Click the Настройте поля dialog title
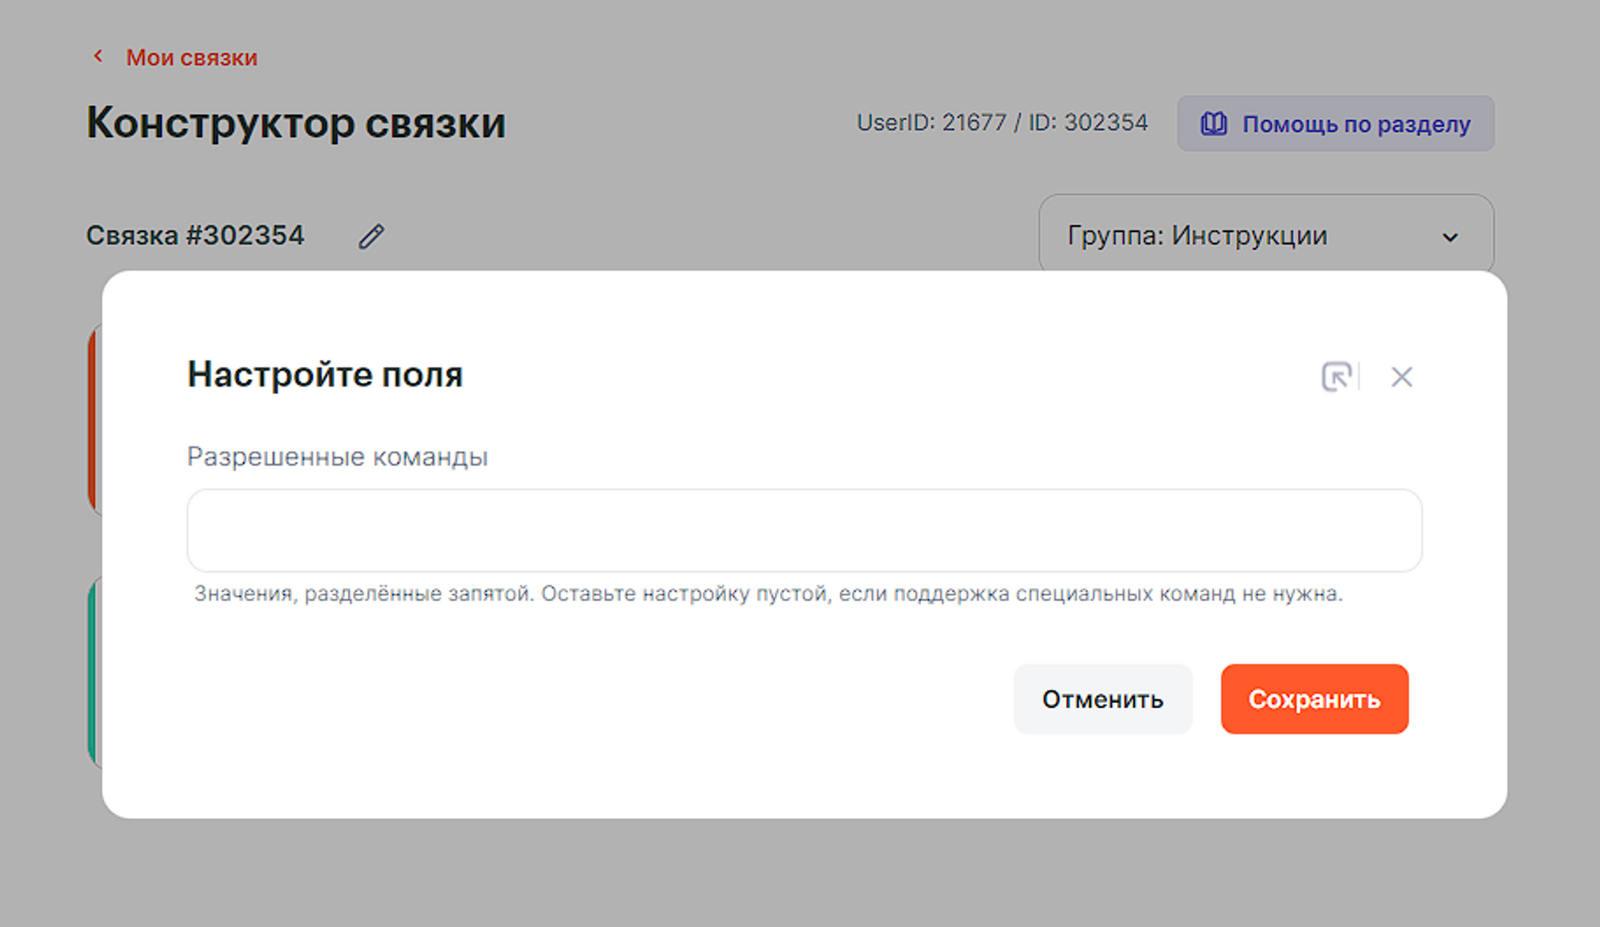 click(325, 375)
